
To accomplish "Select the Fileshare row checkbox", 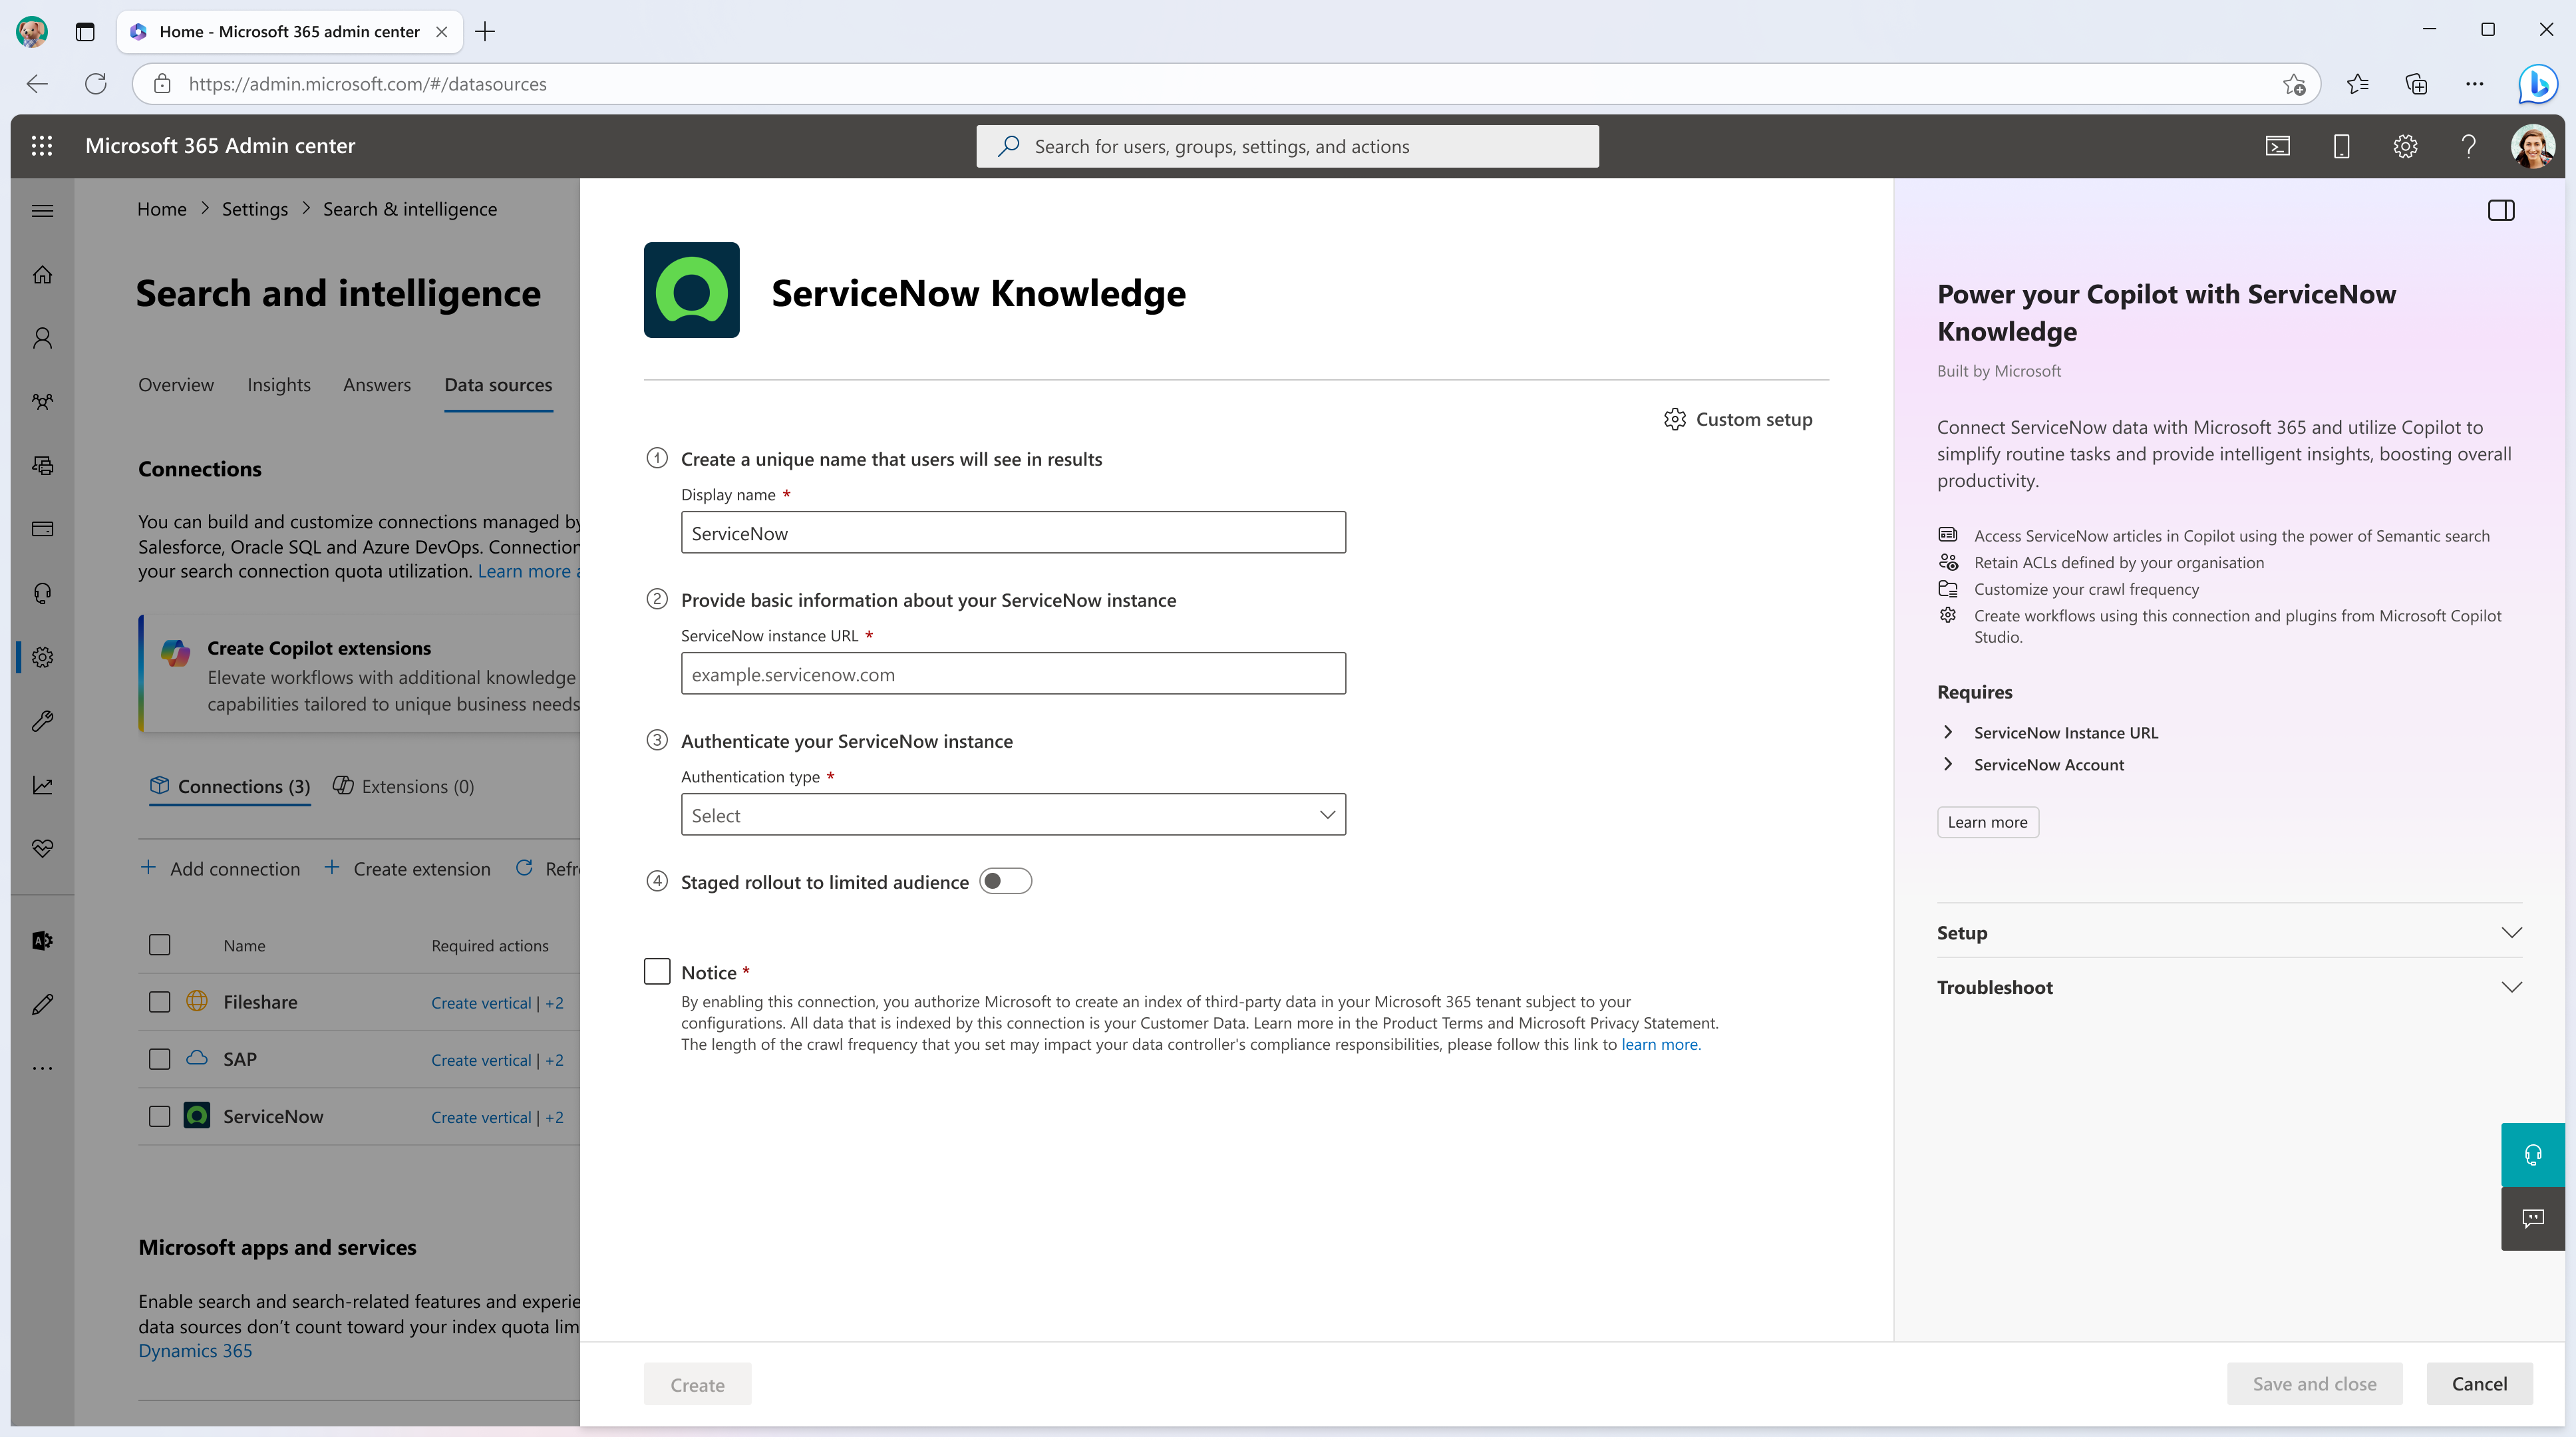I will click(x=159, y=1001).
